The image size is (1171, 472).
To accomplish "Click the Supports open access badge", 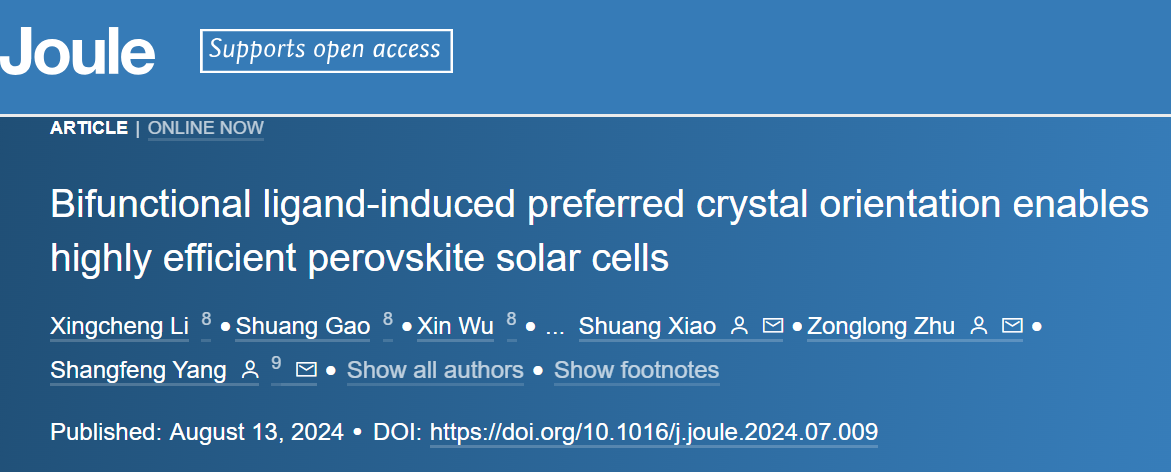I will [x=326, y=51].
